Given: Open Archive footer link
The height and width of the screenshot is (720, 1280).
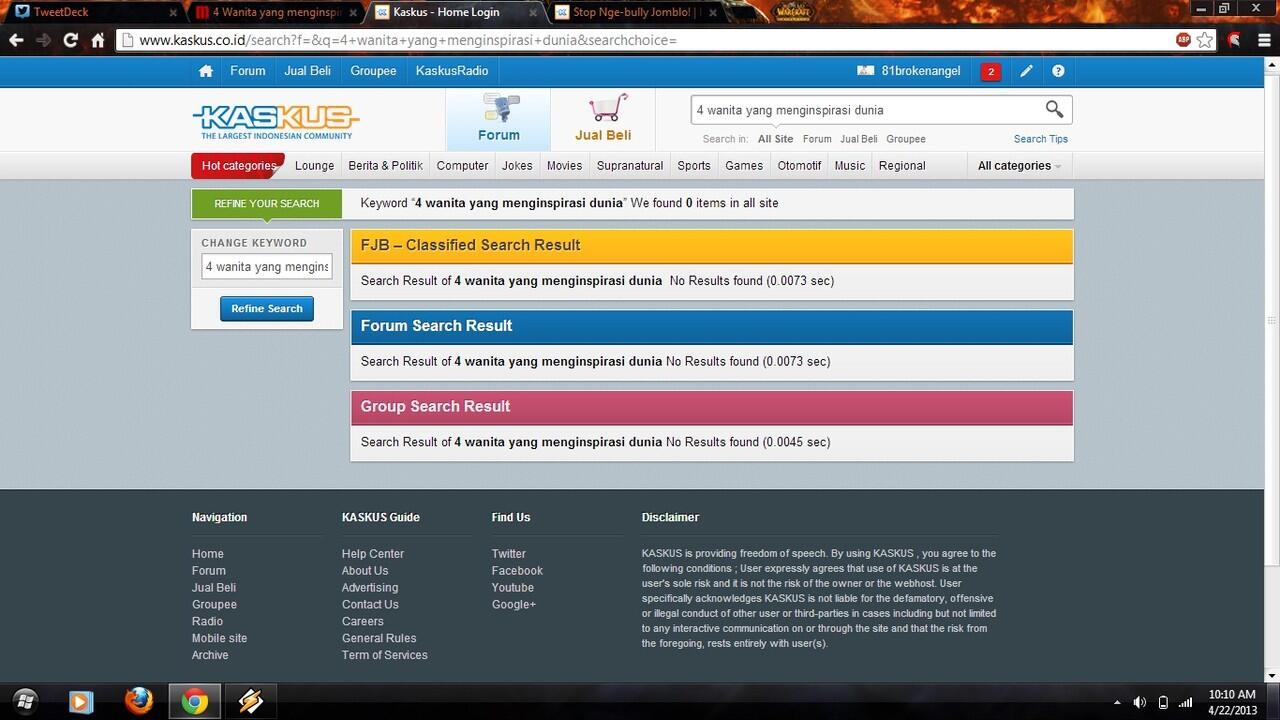Looking at the screenshot, I should pos(210,655).
